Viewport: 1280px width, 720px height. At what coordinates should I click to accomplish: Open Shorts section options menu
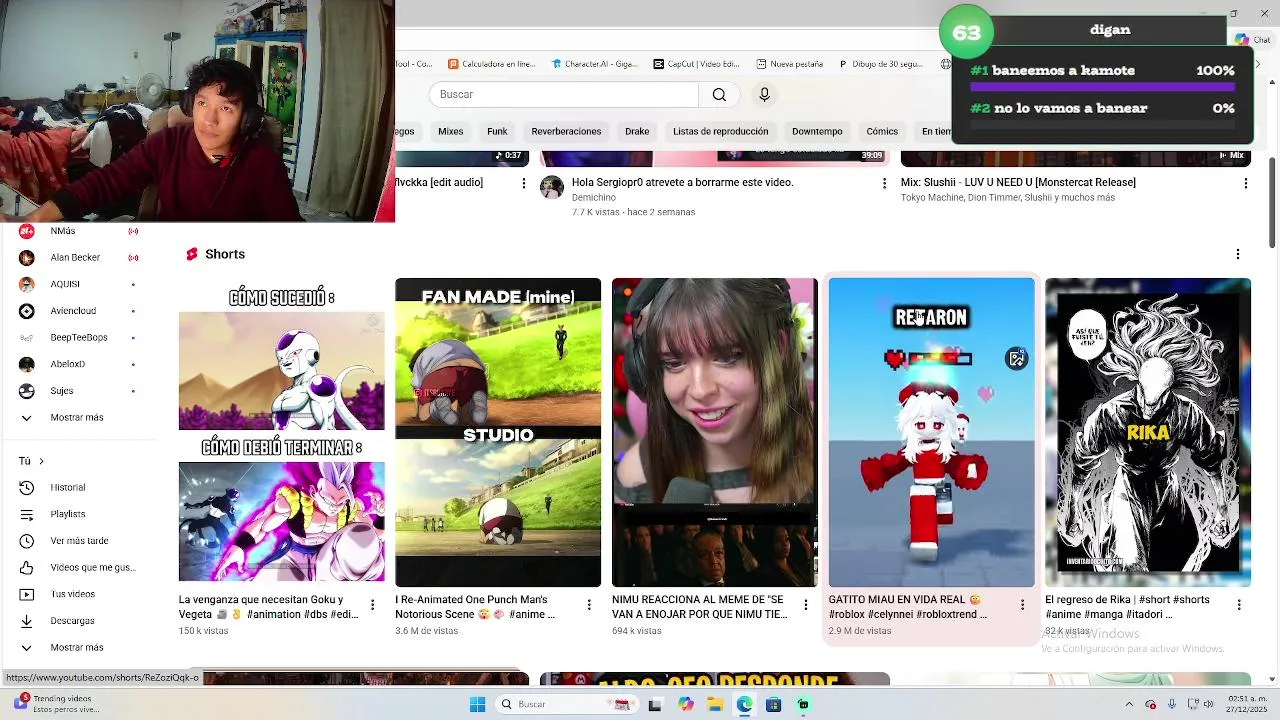pos(1238,254)
